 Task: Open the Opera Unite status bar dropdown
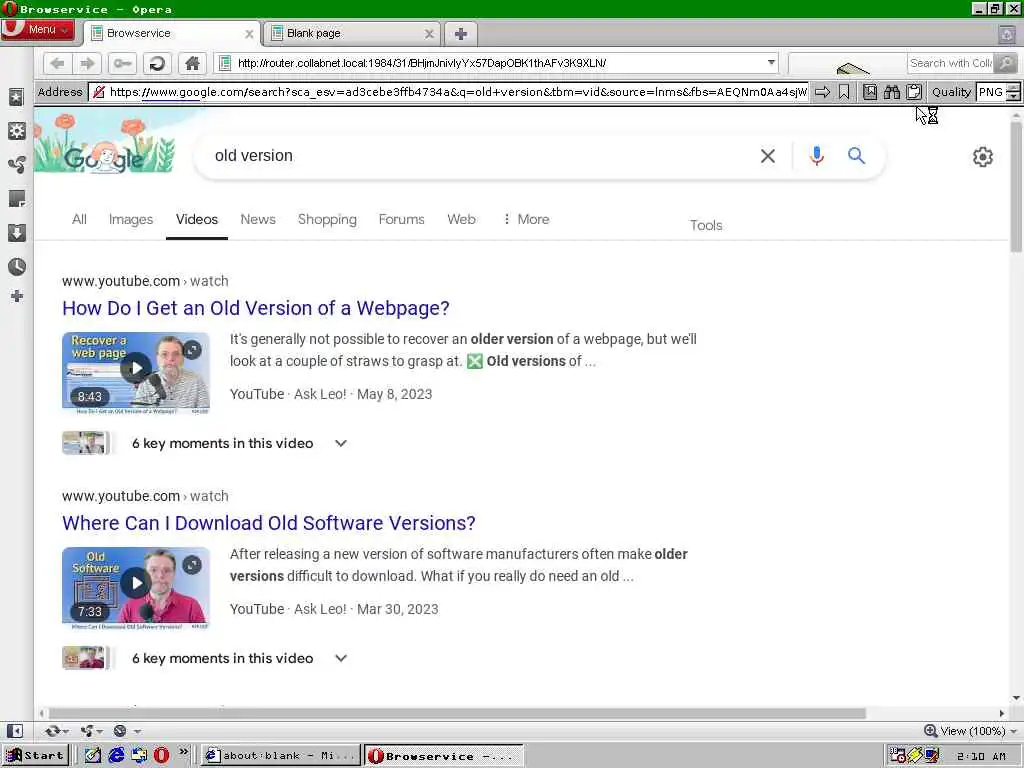point(91,731)
